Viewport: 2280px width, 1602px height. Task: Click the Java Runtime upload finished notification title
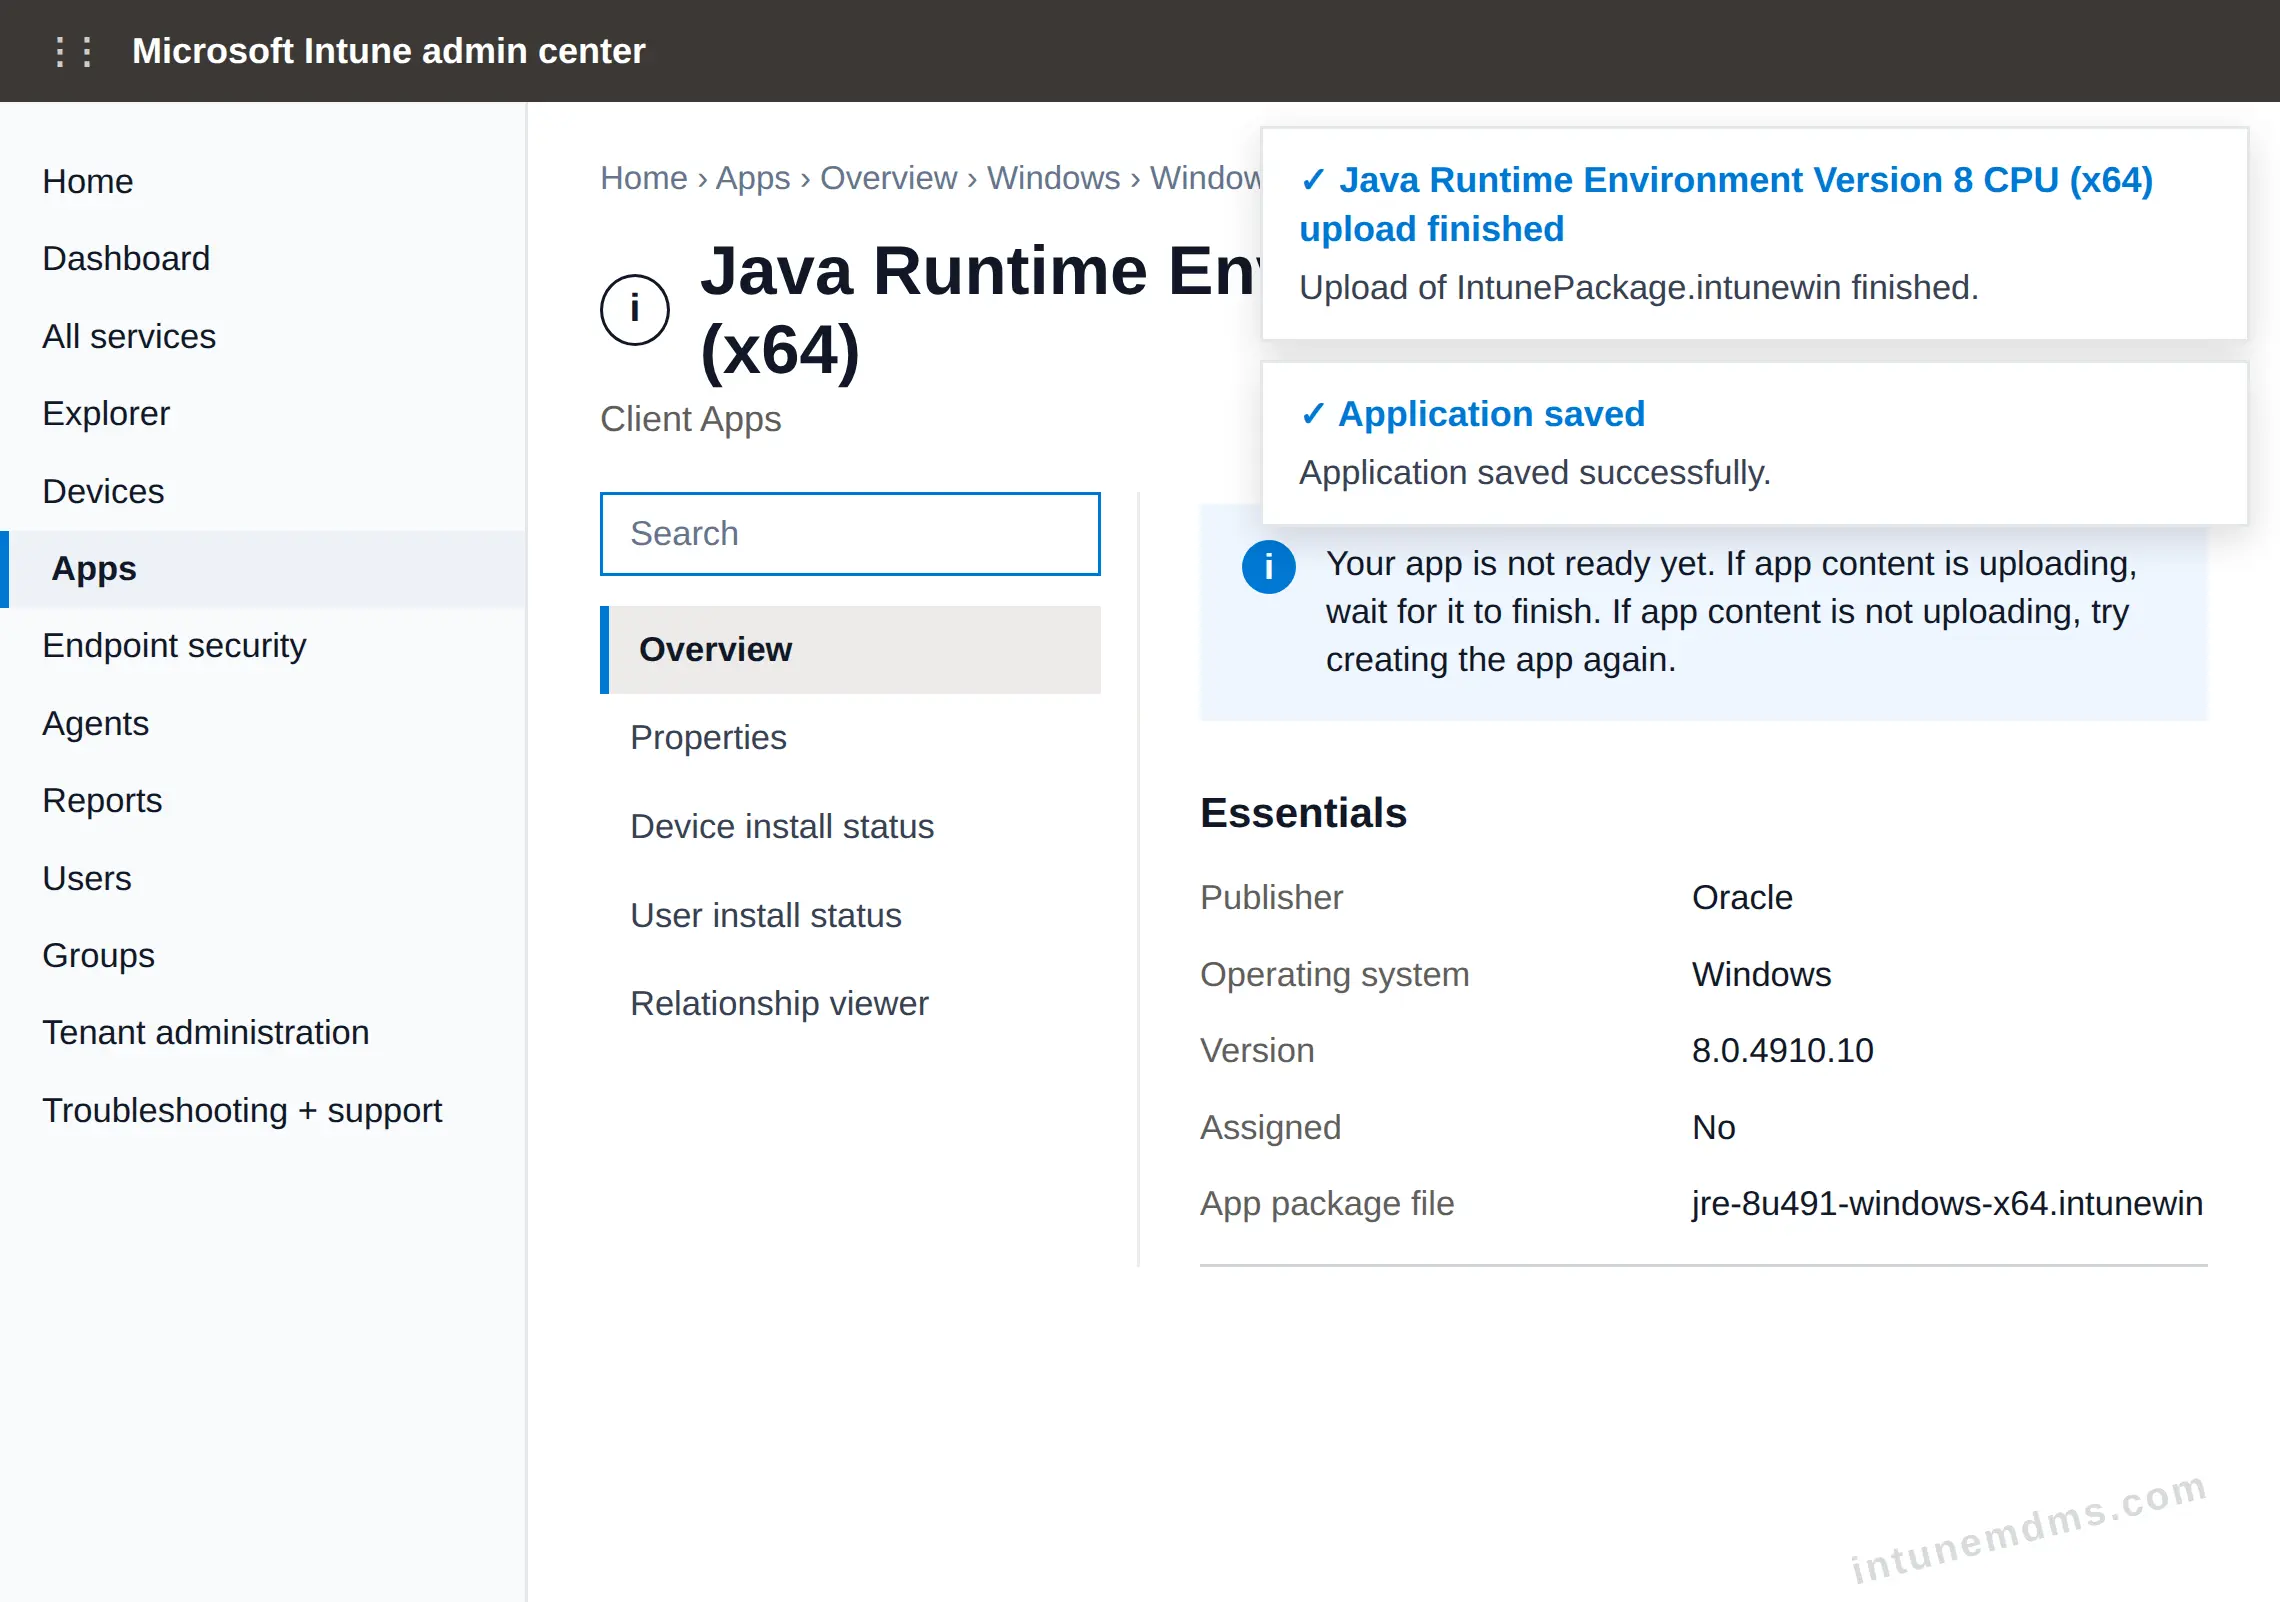click(x=1726, y=205)
